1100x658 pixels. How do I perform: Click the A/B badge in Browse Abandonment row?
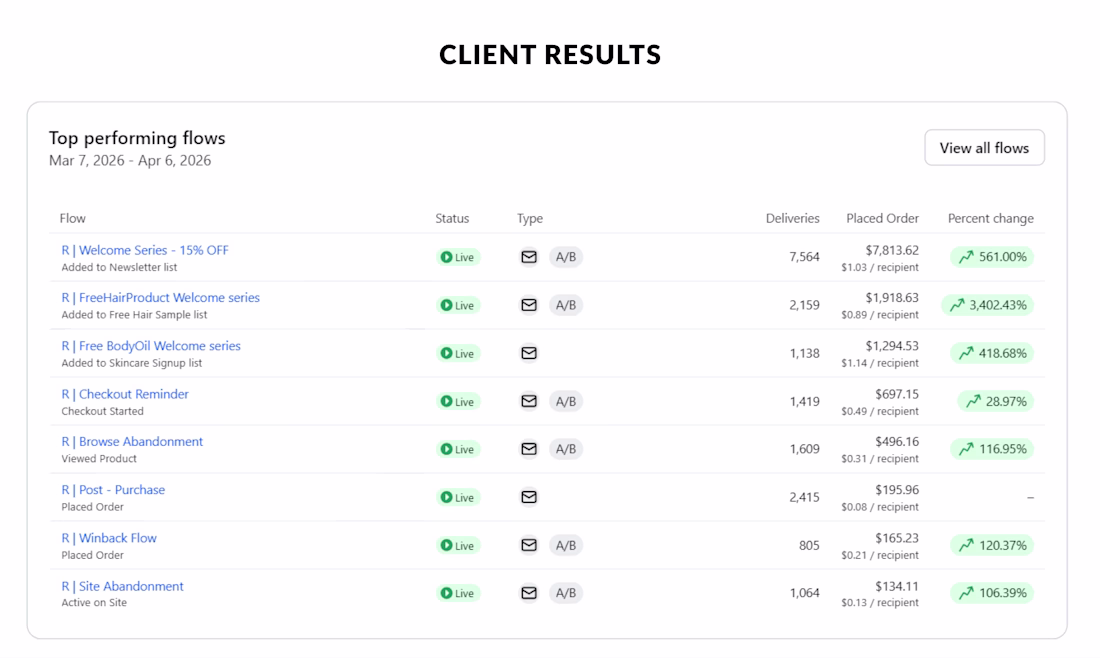tap(566, 449)
